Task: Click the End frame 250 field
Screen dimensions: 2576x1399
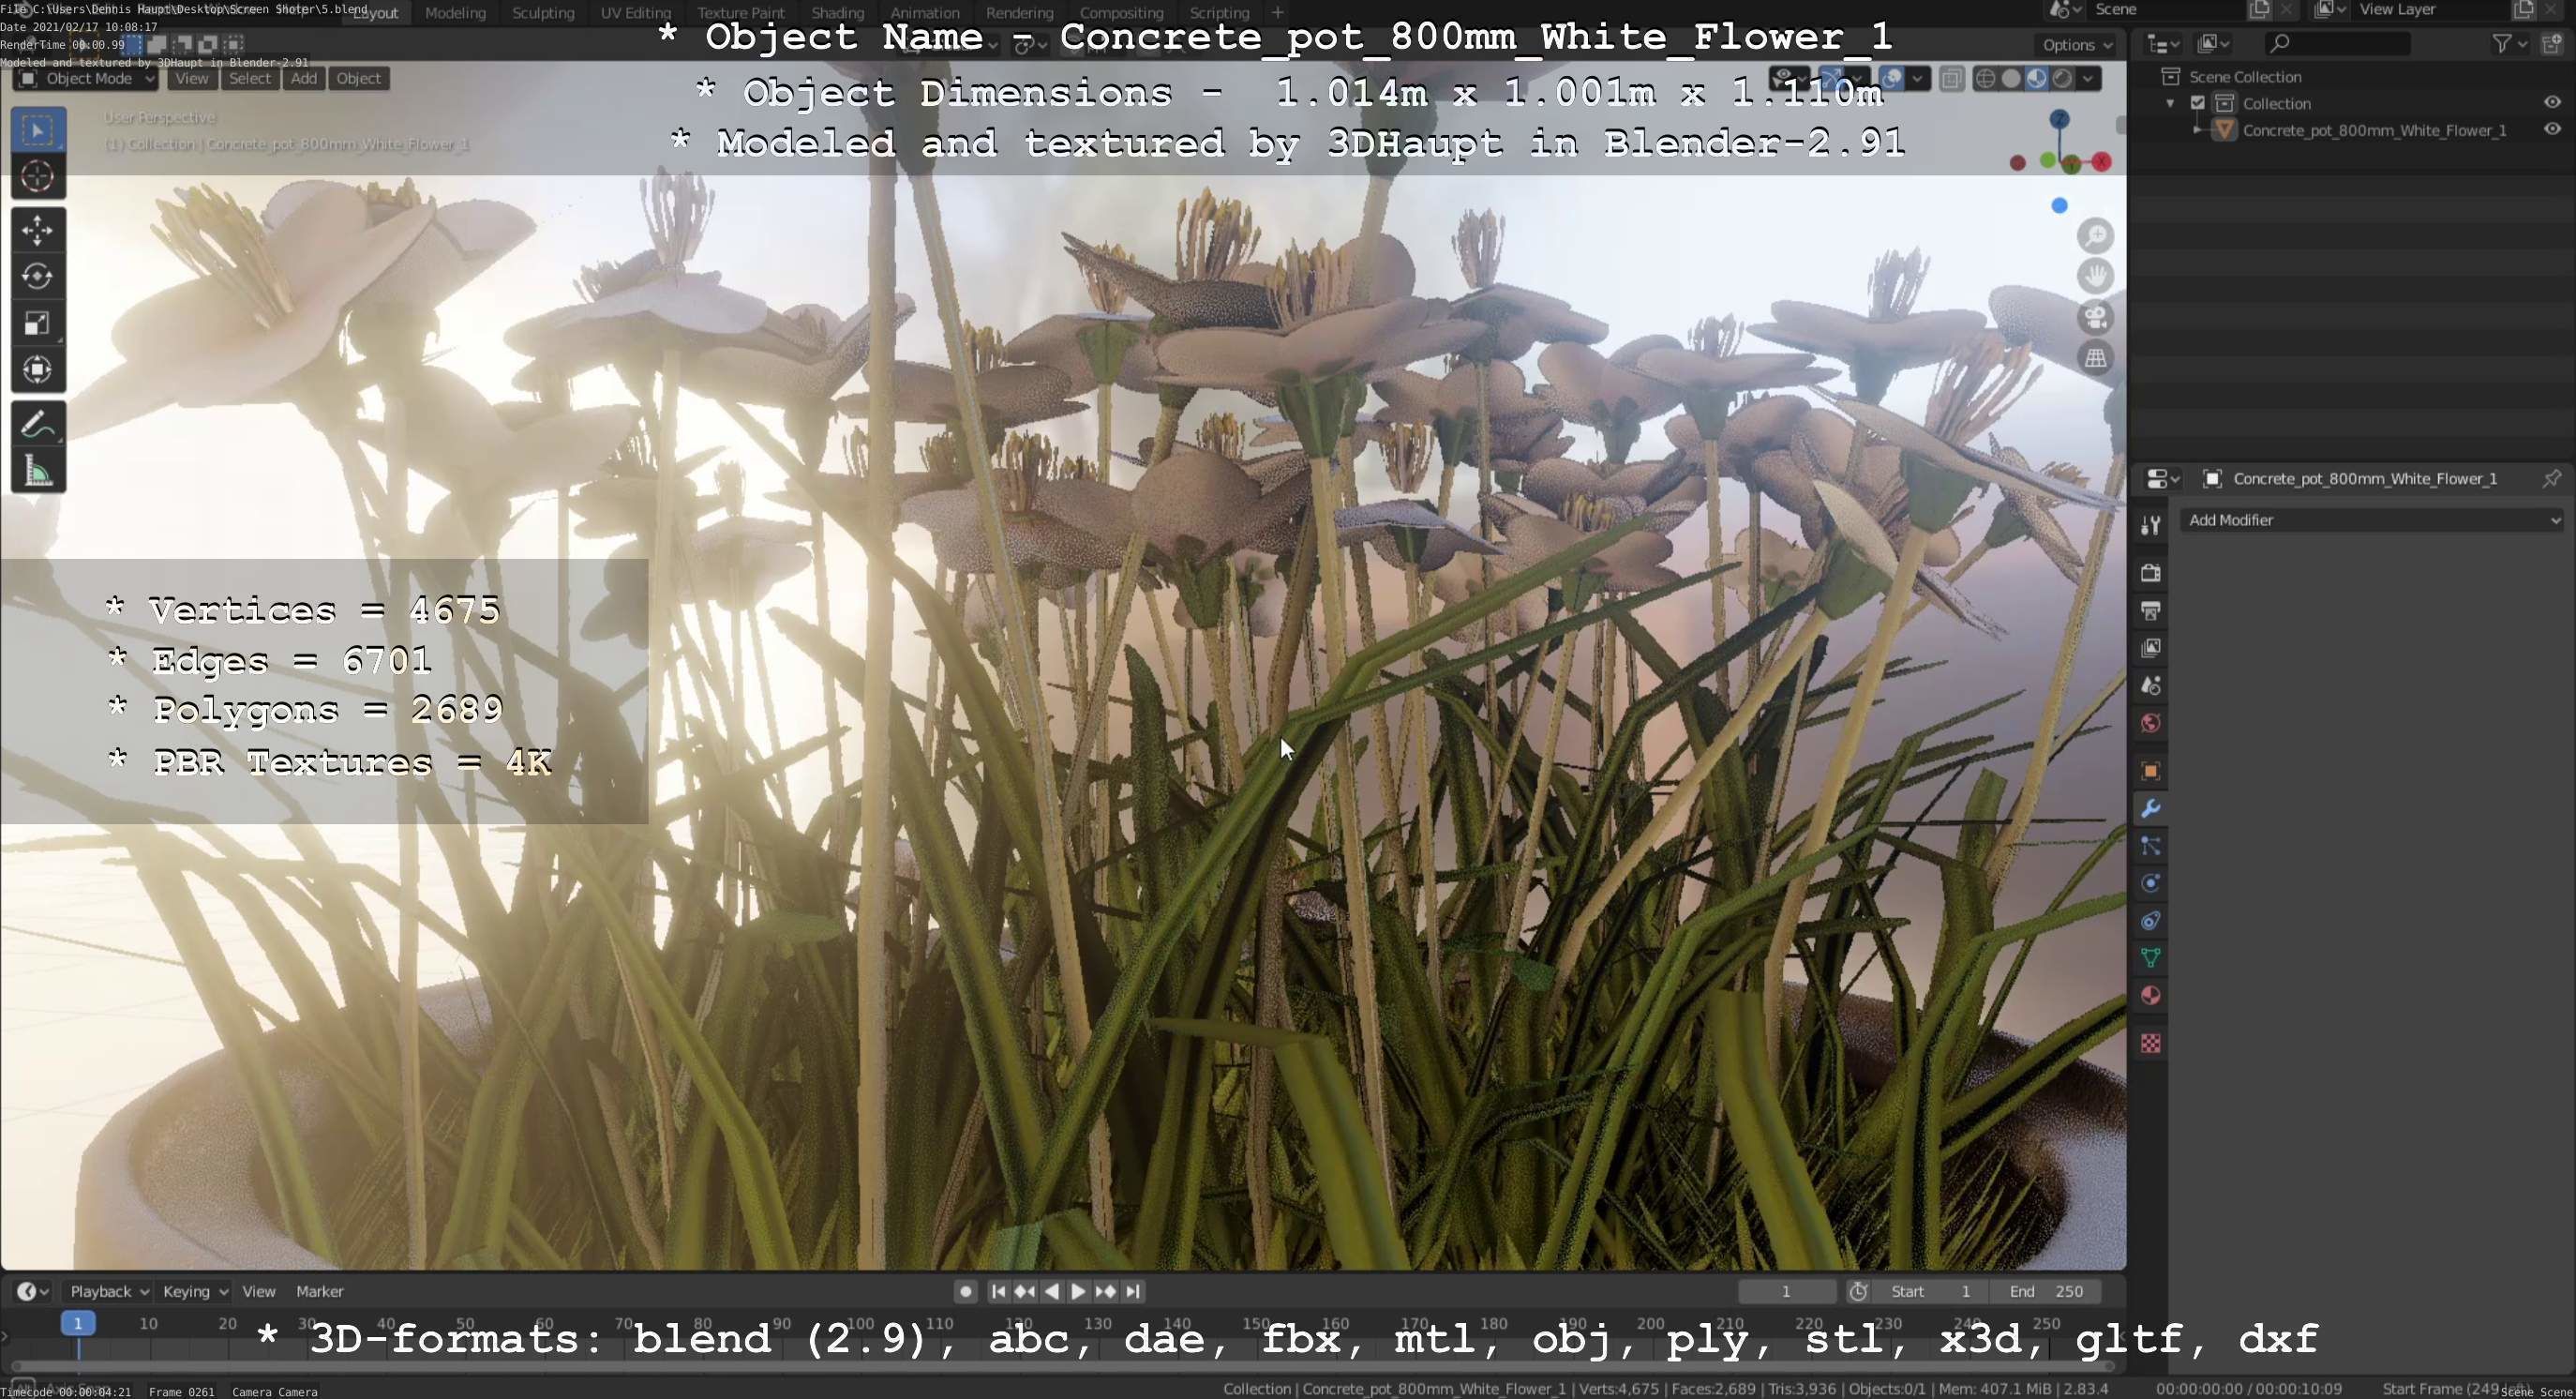Action: (x=2046, y=1291)
